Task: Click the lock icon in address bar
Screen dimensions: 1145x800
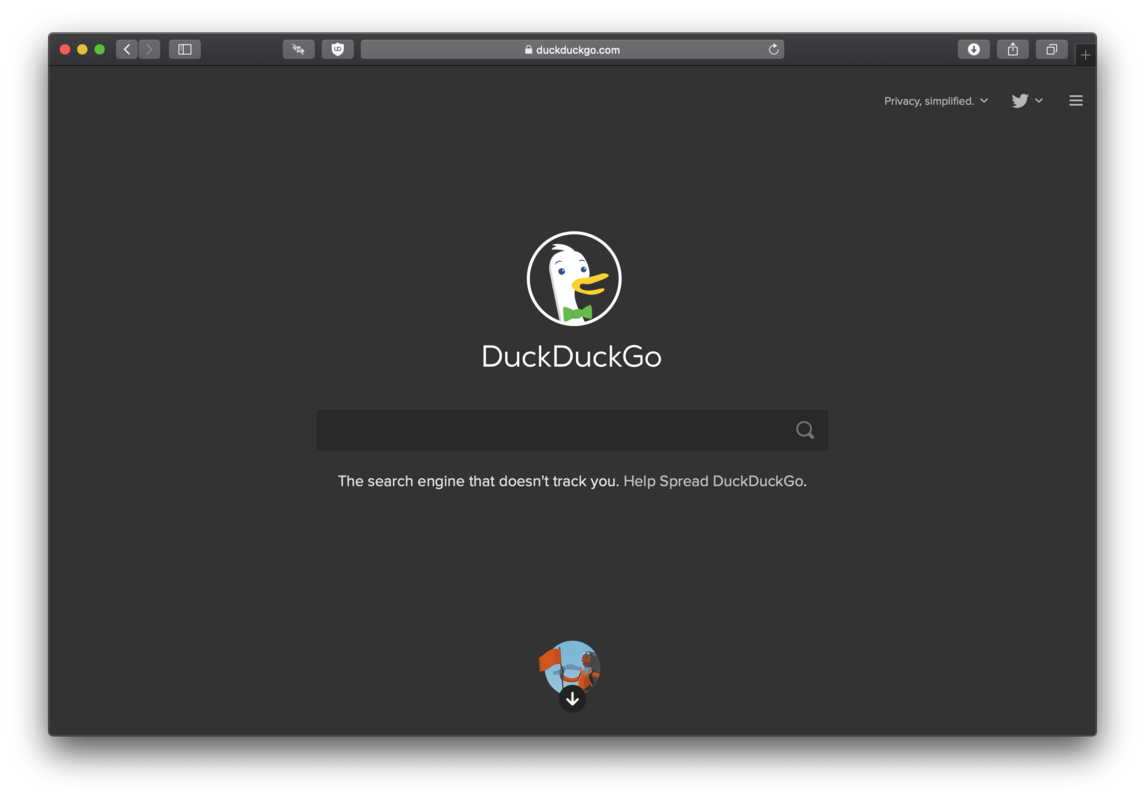Action: (x=528, y=50)
